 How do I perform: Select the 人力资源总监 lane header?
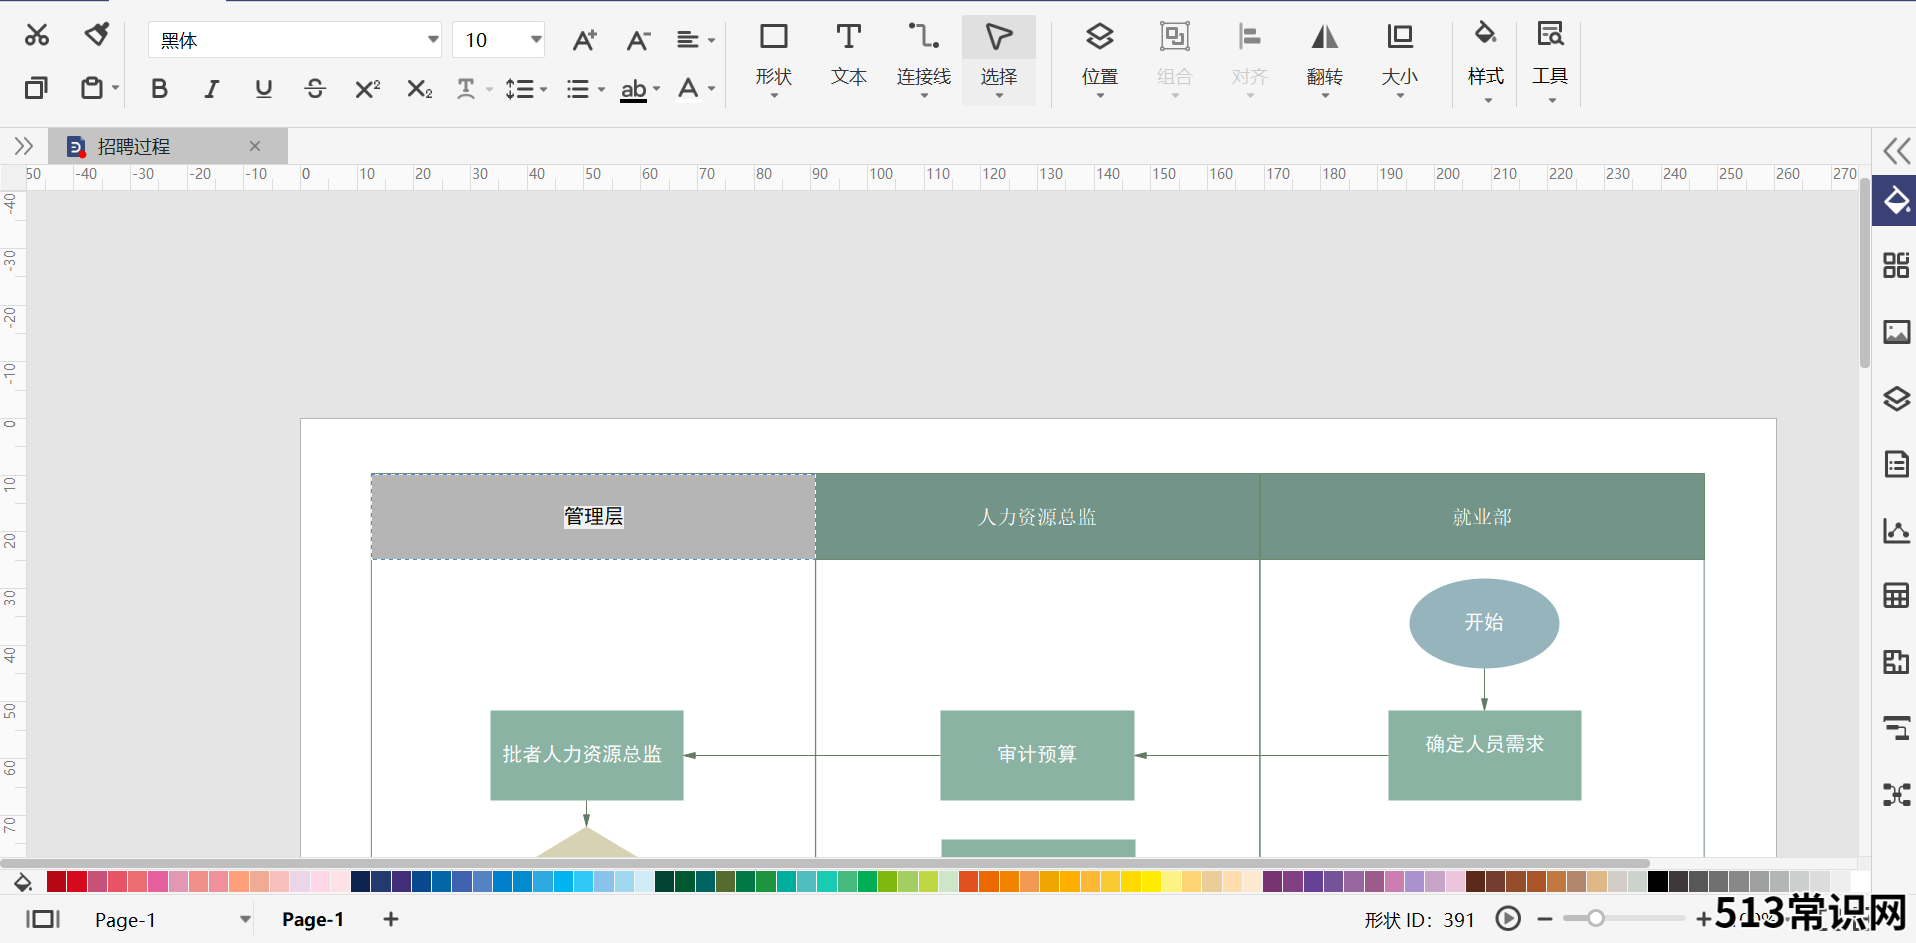pos(1037,516)
